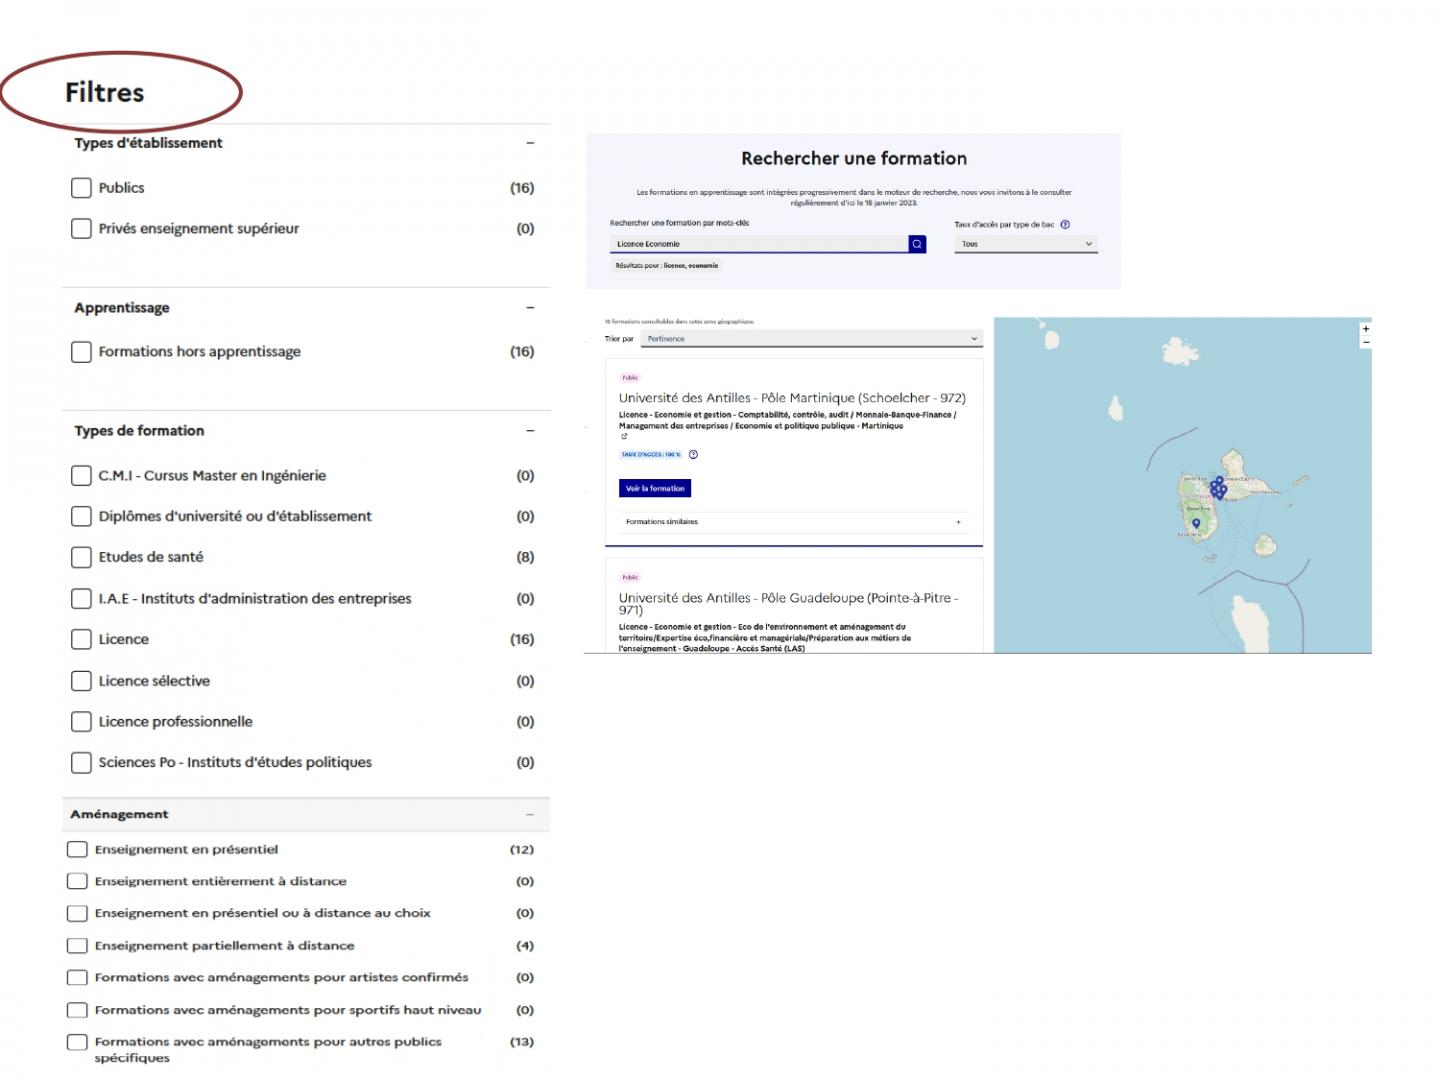Click the isolated southern map pin on Basse-Terre
The width and height of the screenshot is (1440, 1080).
coord(1196,523)
